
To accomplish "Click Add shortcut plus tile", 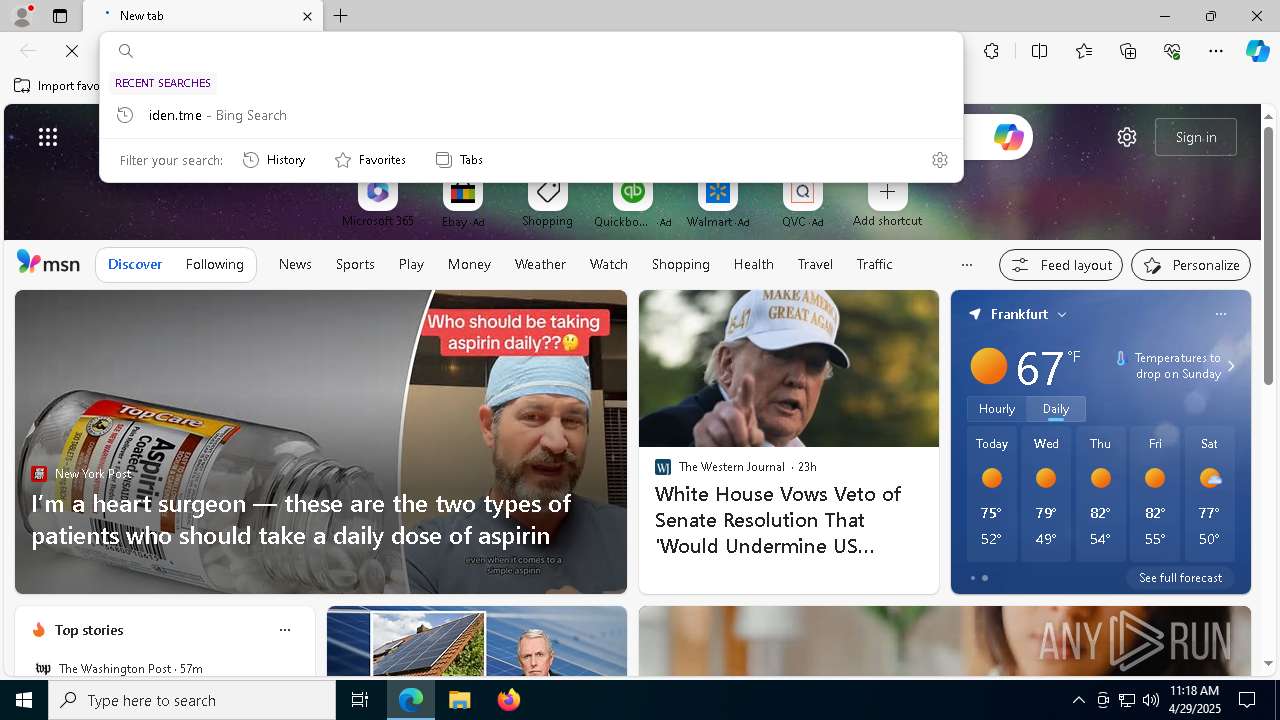I will click(887, 203).
